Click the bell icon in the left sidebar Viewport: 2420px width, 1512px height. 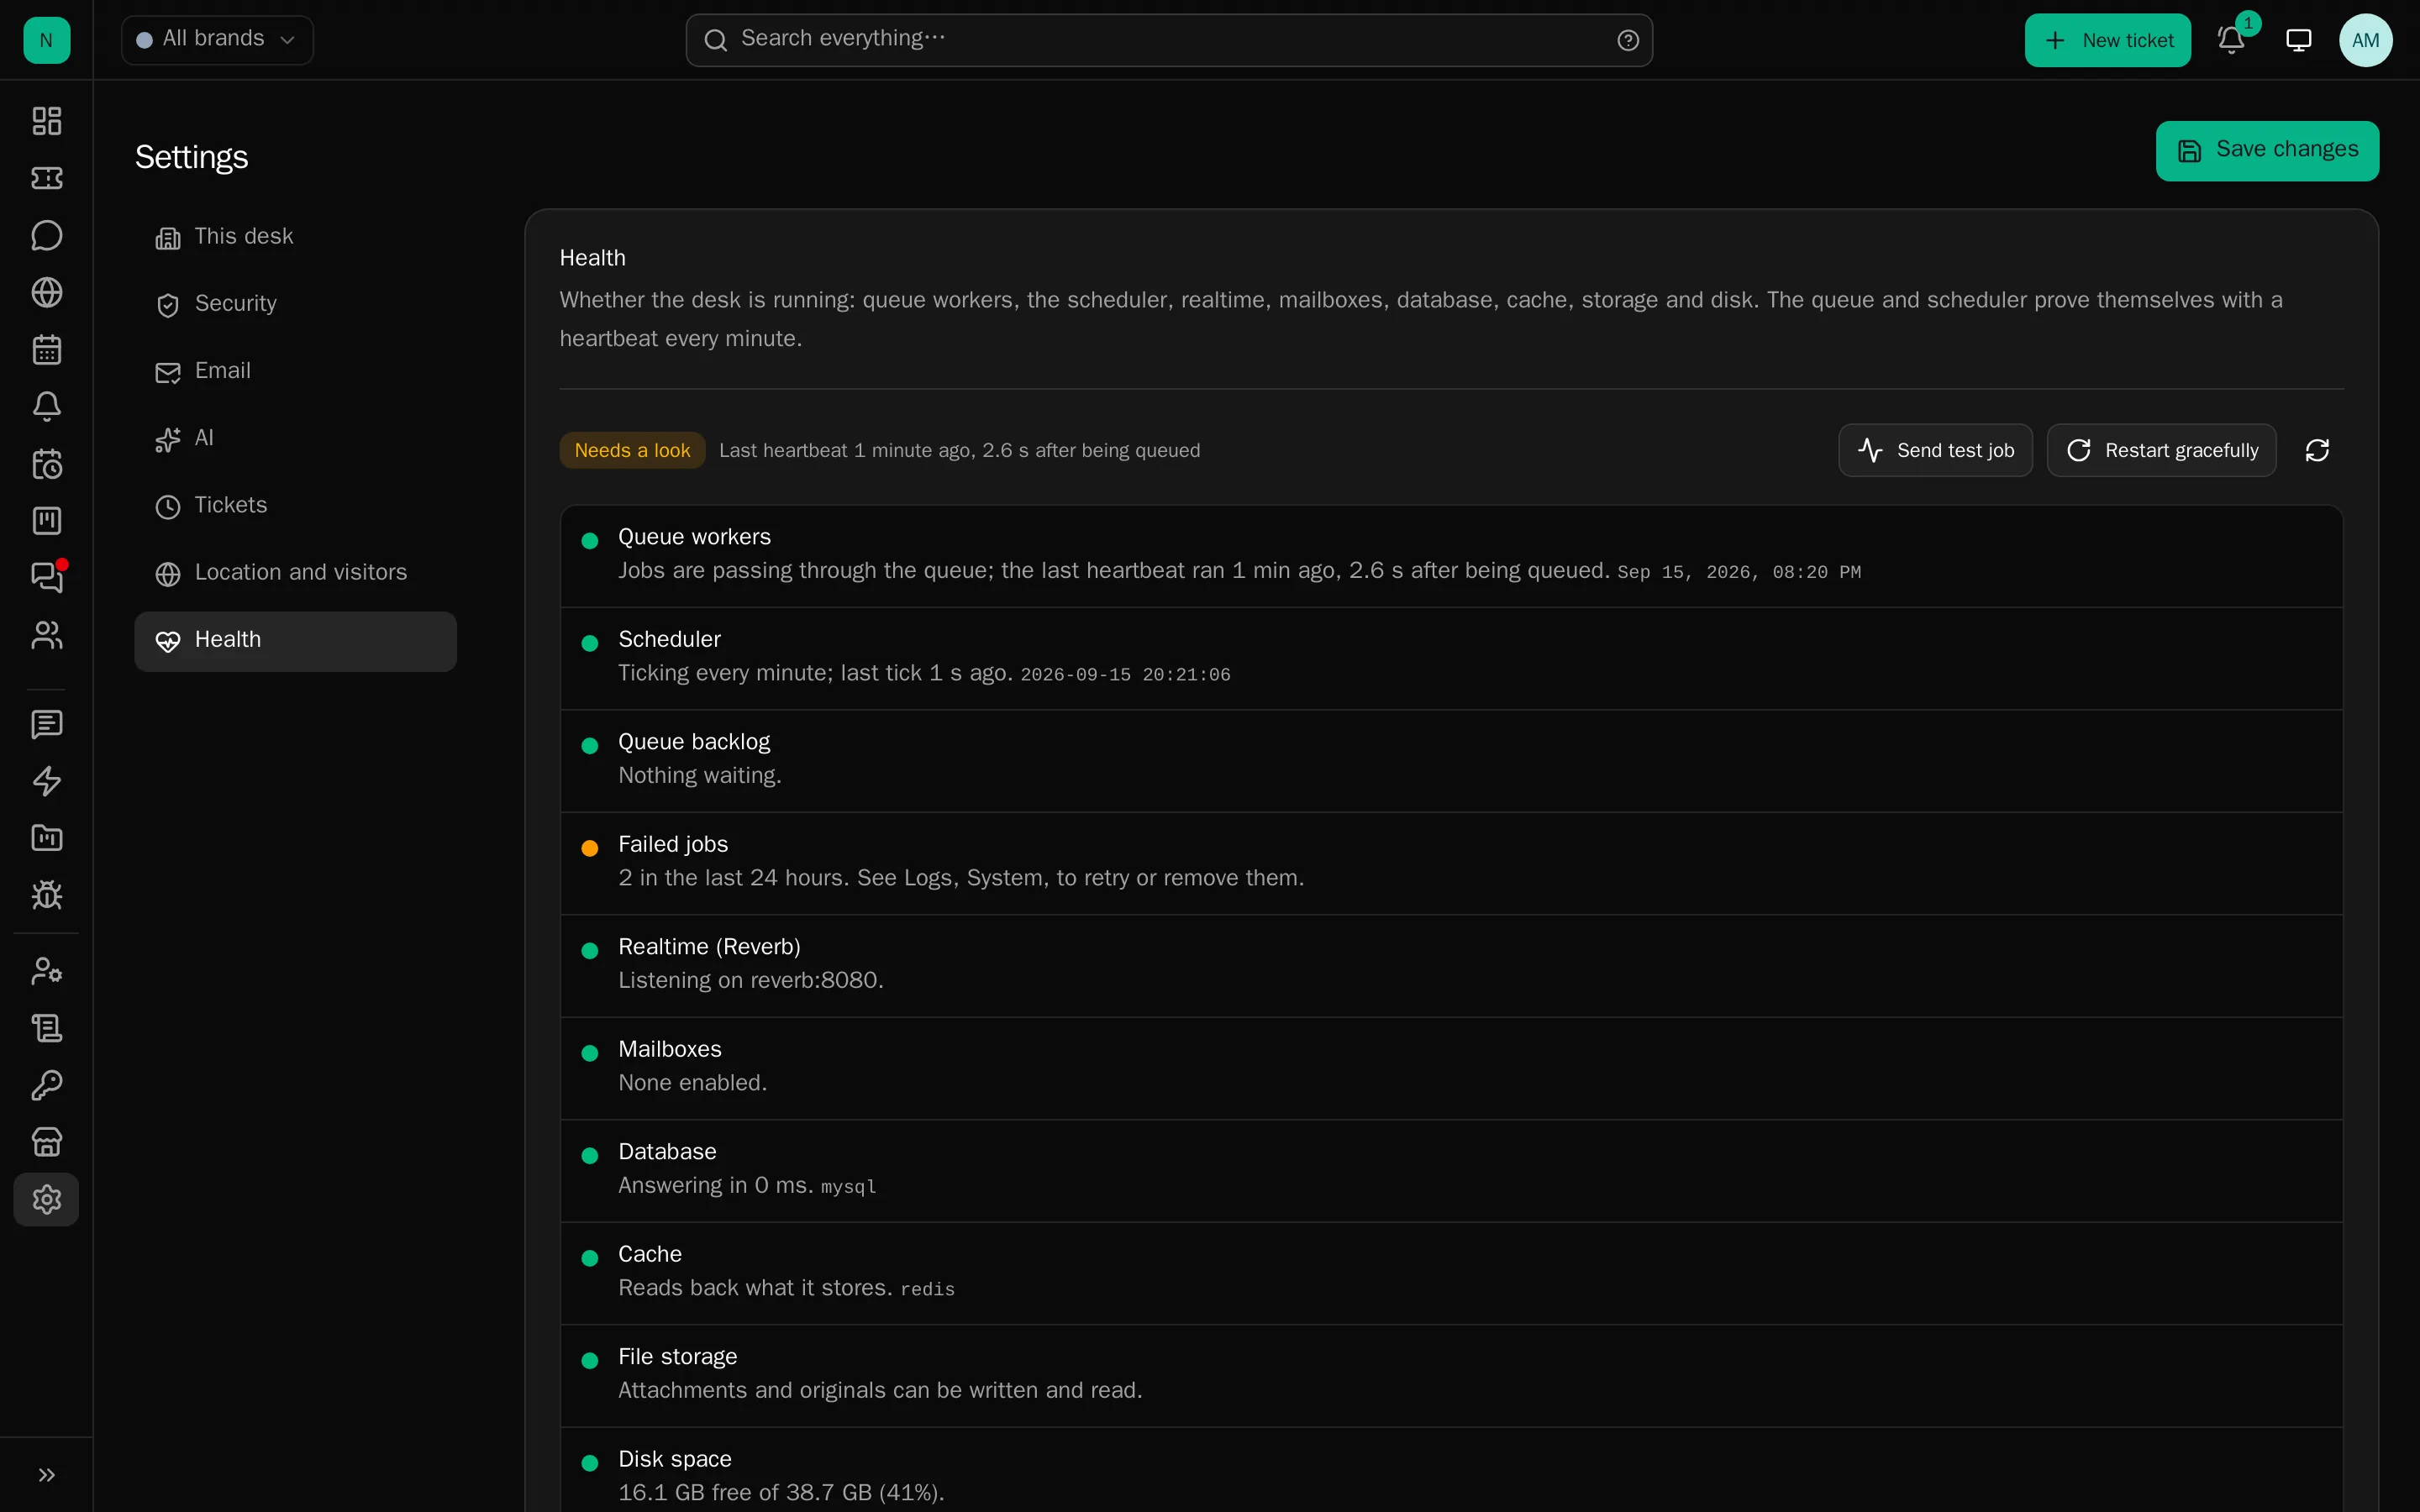tap(47, 406)
